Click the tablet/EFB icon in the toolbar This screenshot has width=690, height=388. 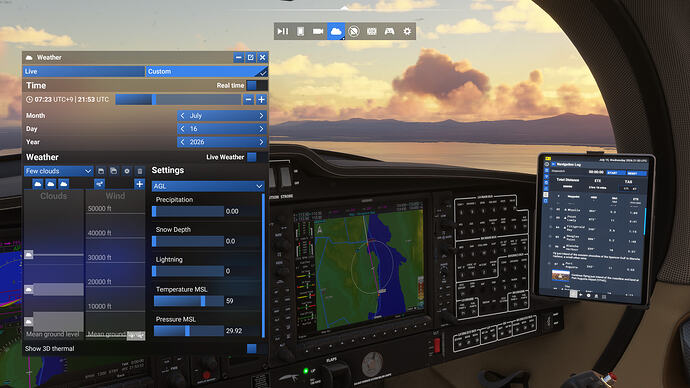pos(300,31)
